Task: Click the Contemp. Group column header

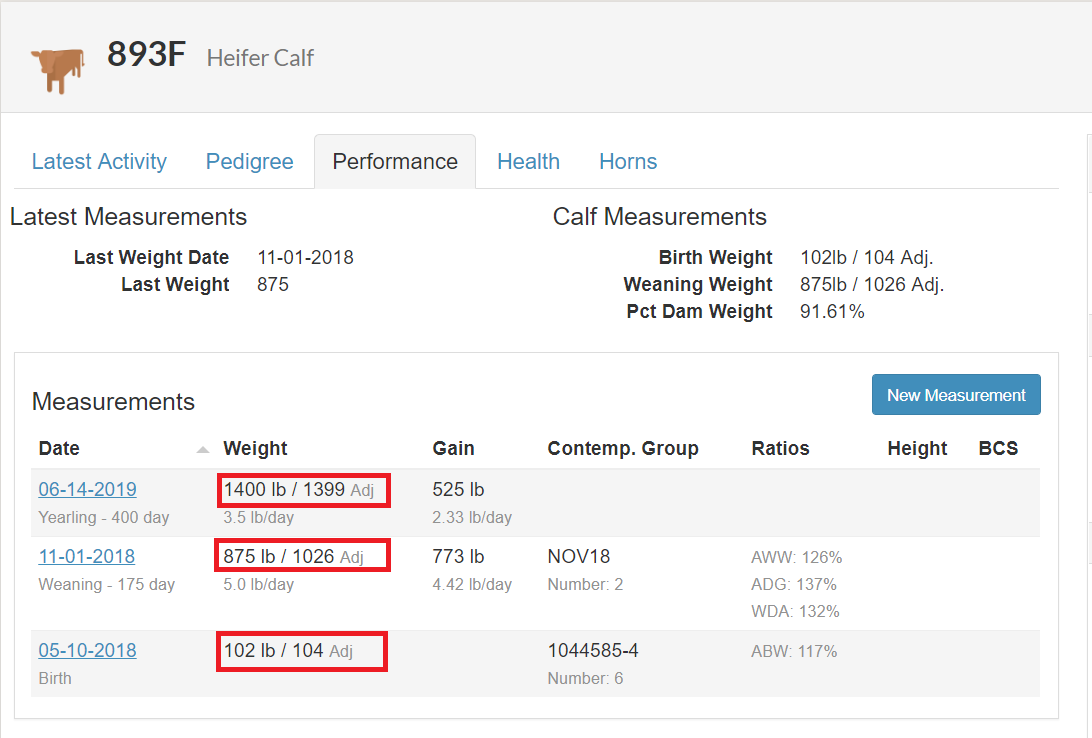Action: (623, 449)
